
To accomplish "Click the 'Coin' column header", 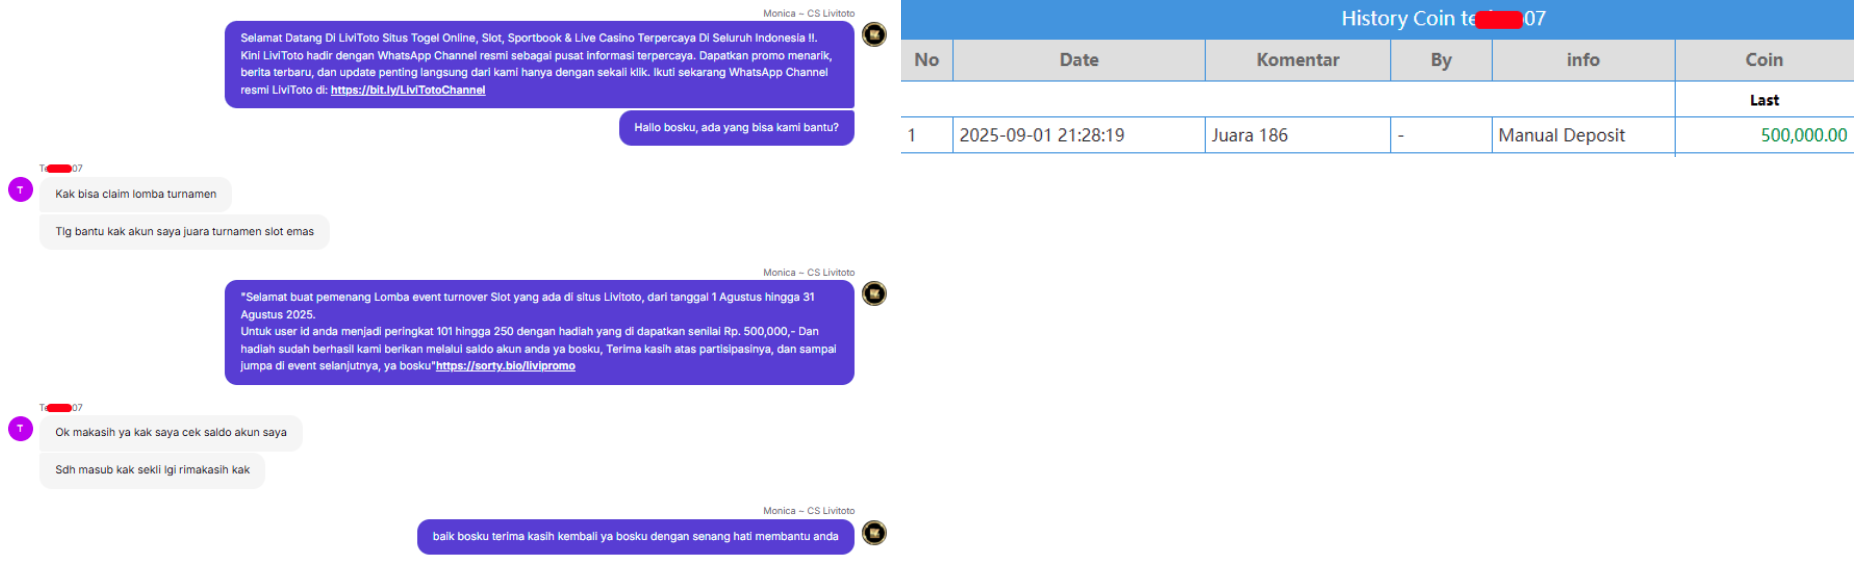I will 1765,60.
